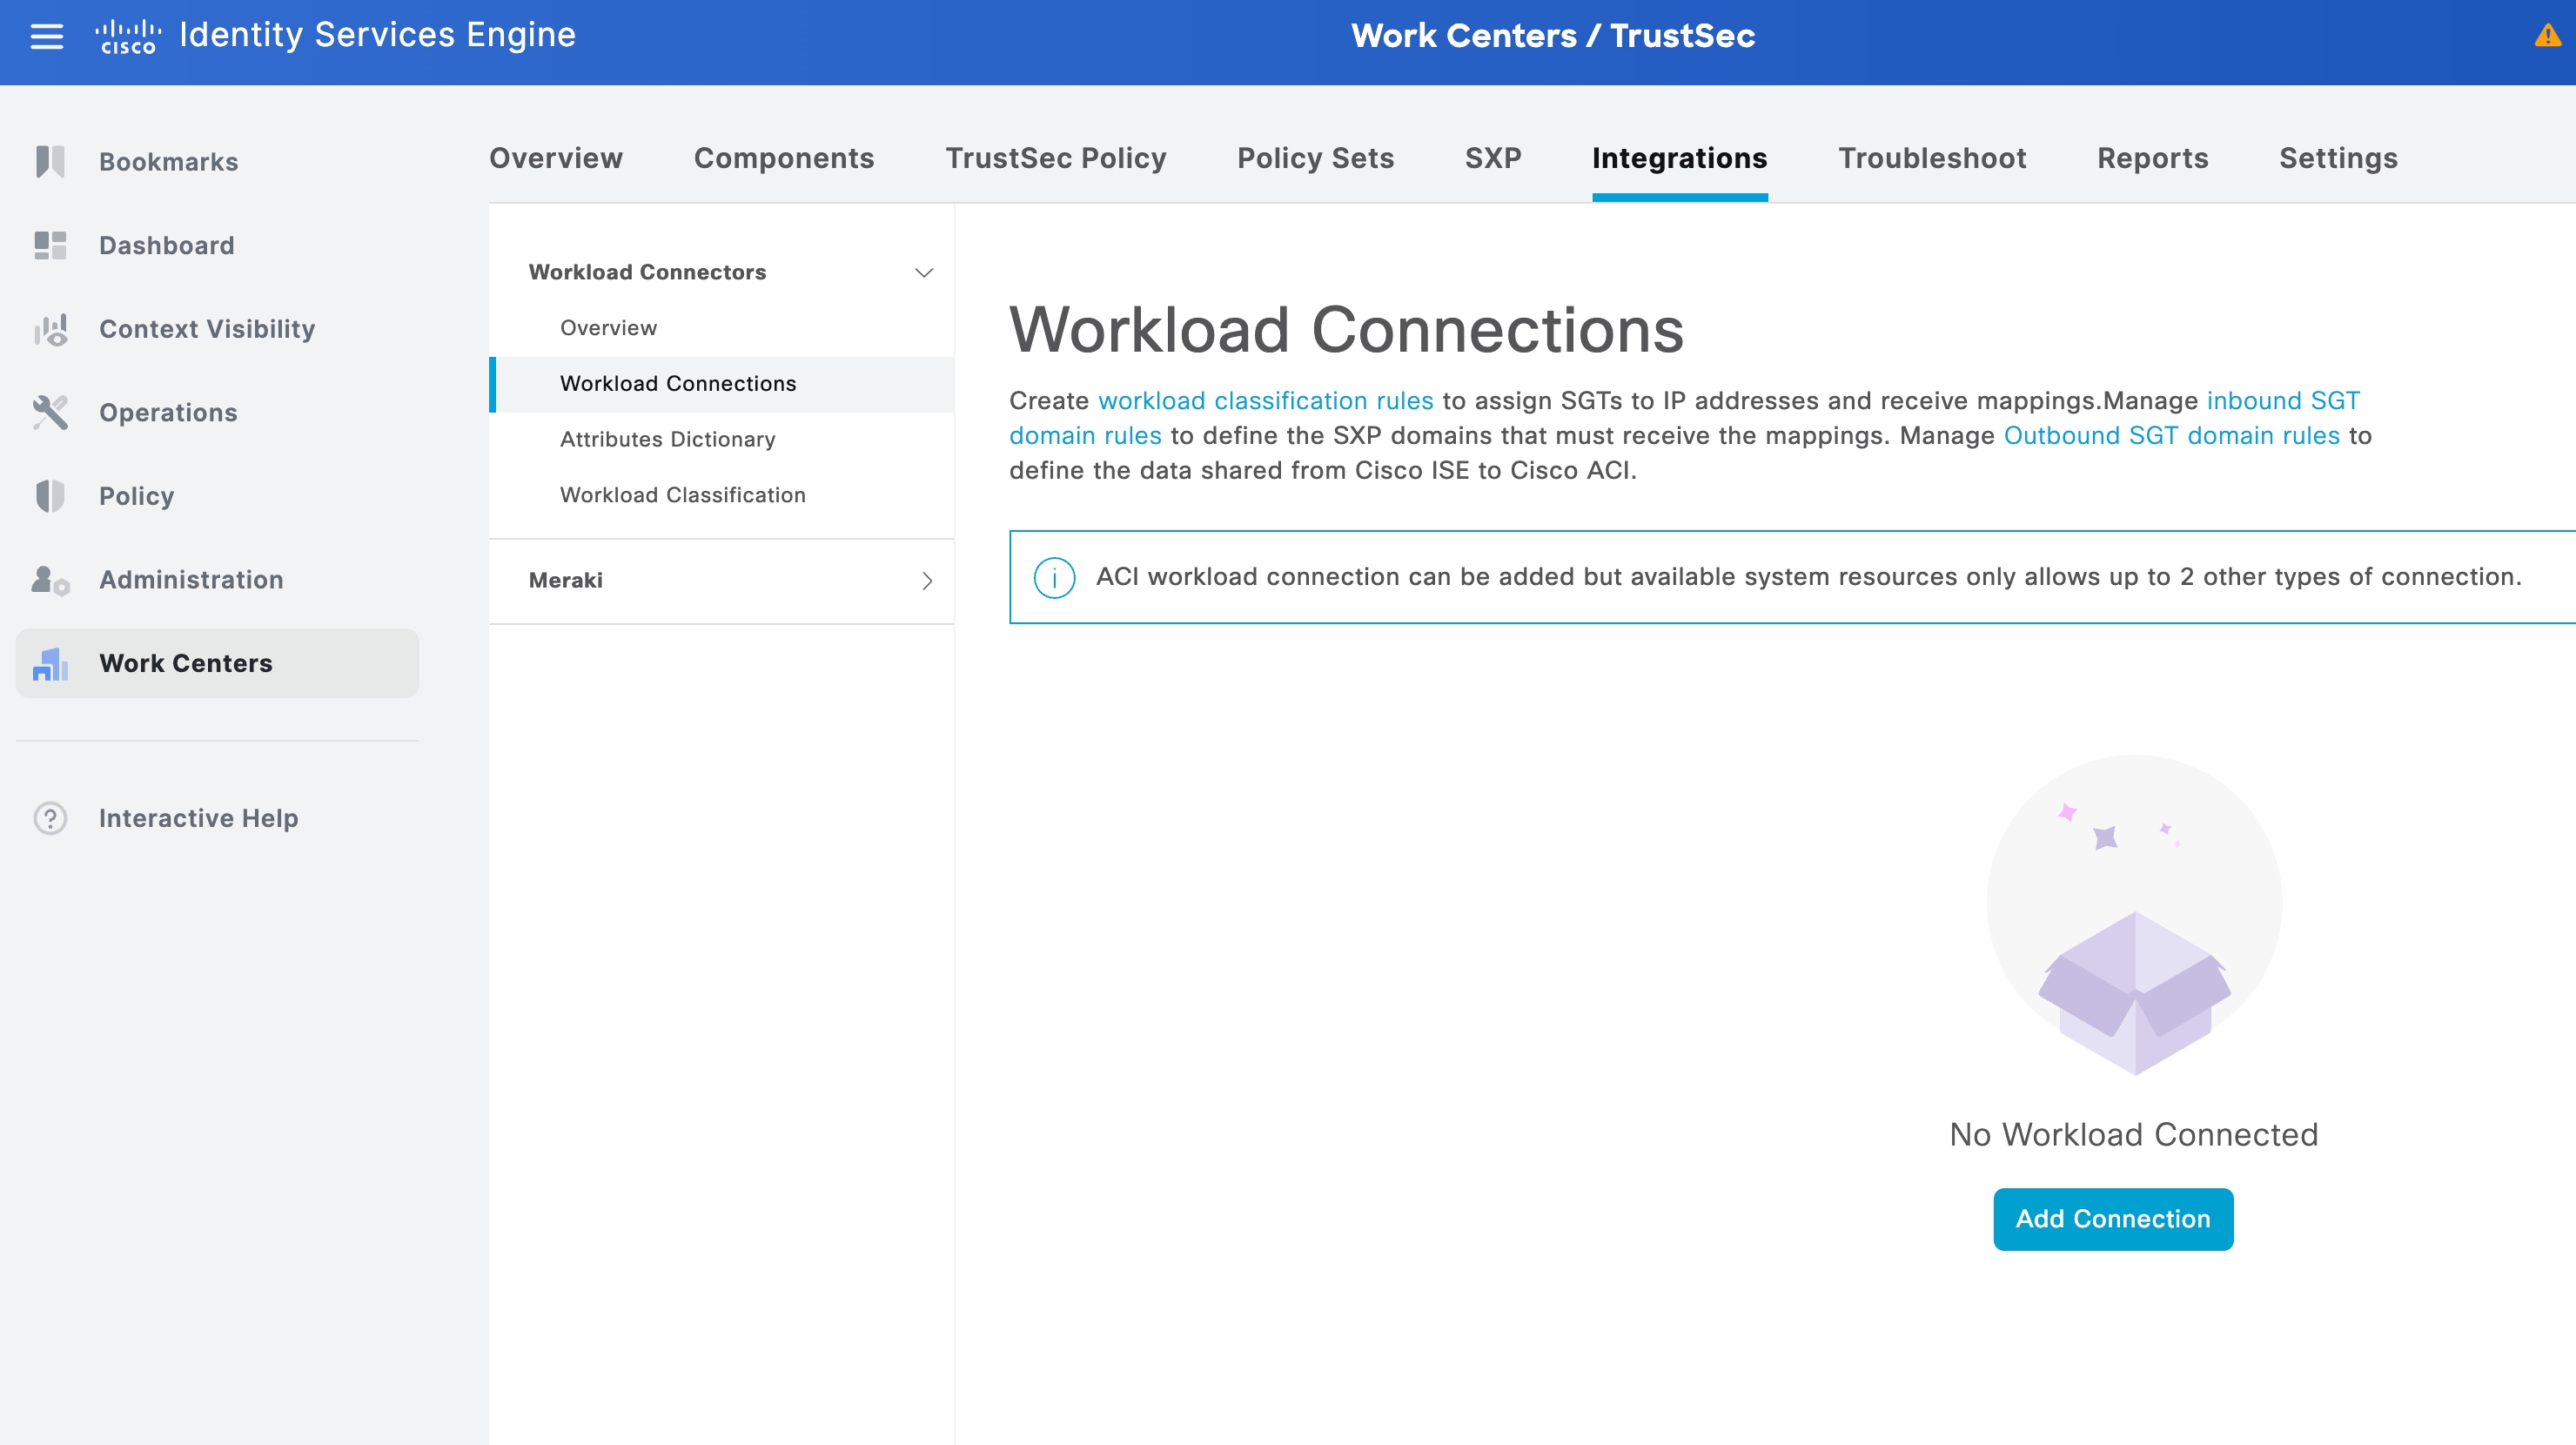
Task: Select Attributes Dictionary in side menu
Action: point(667,439)
